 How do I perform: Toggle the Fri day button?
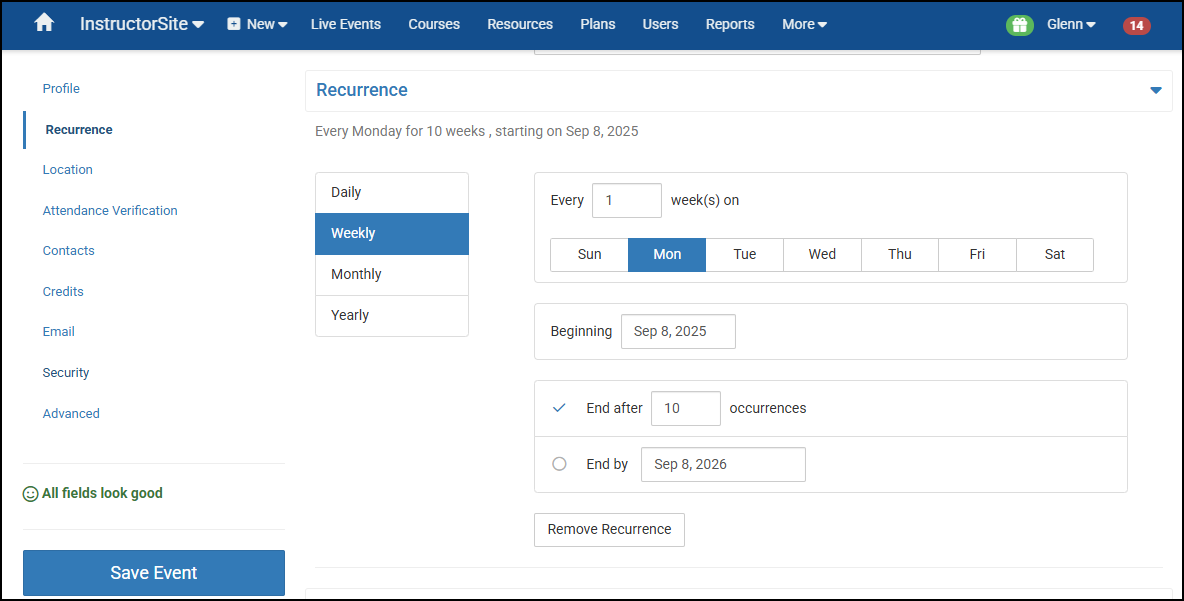(x=977, y=255)
